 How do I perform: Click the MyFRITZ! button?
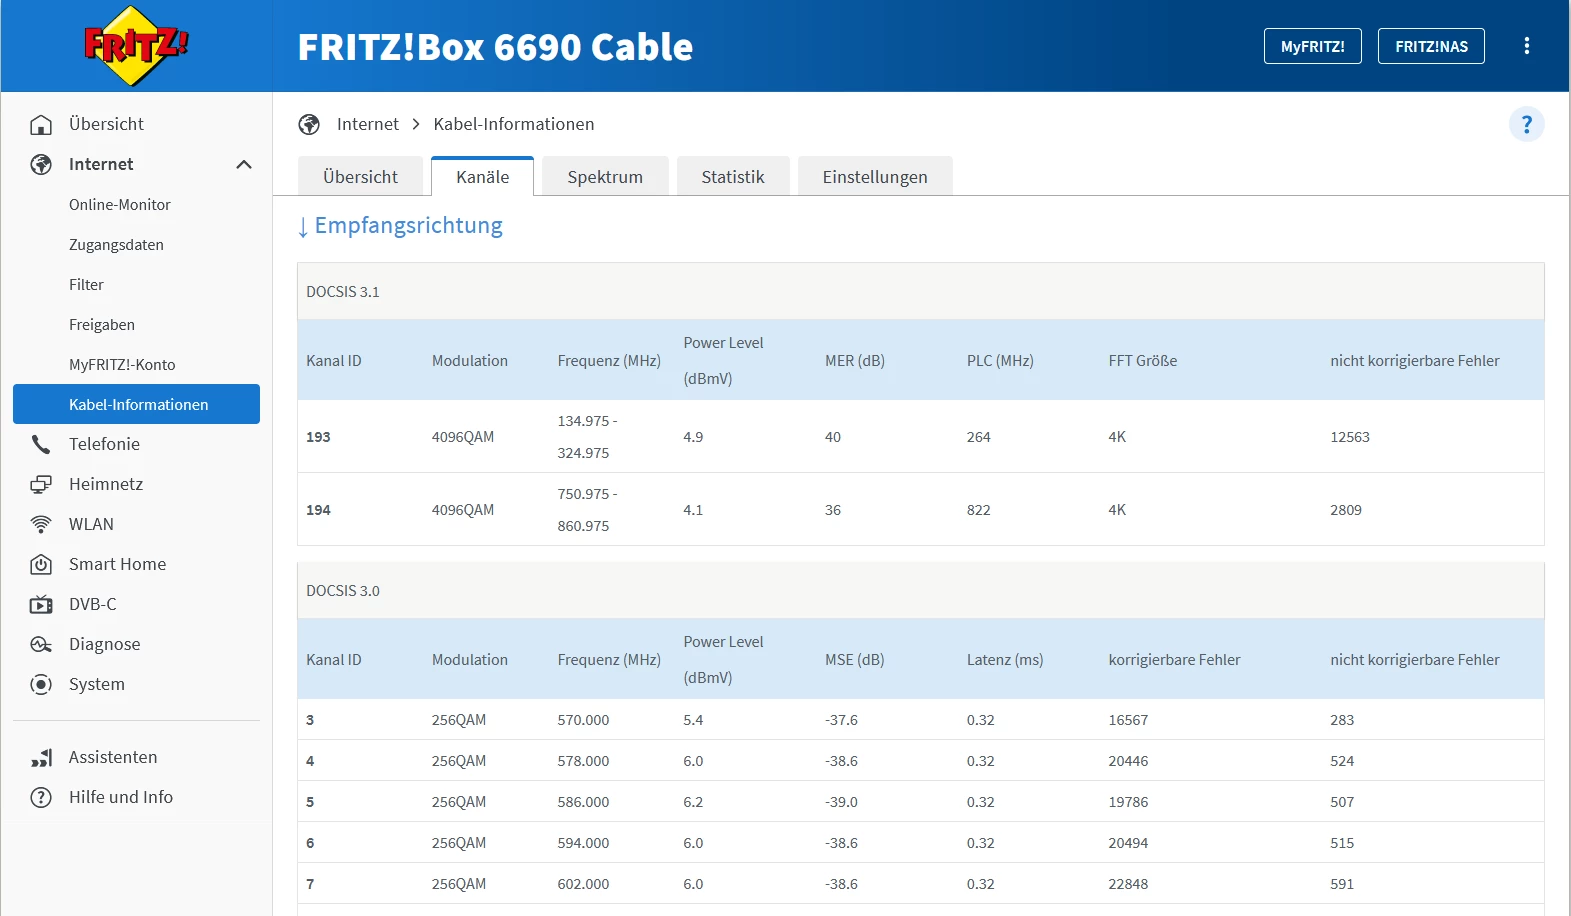(1313, 46)
